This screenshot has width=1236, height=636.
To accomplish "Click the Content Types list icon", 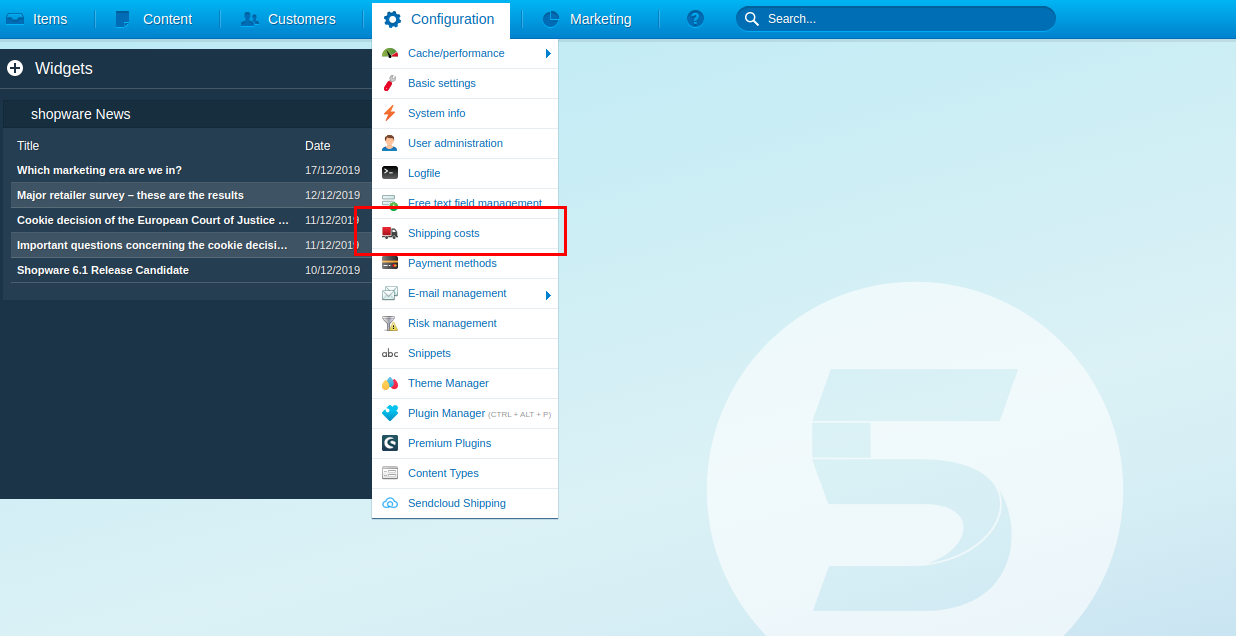I will click(390, 473).
